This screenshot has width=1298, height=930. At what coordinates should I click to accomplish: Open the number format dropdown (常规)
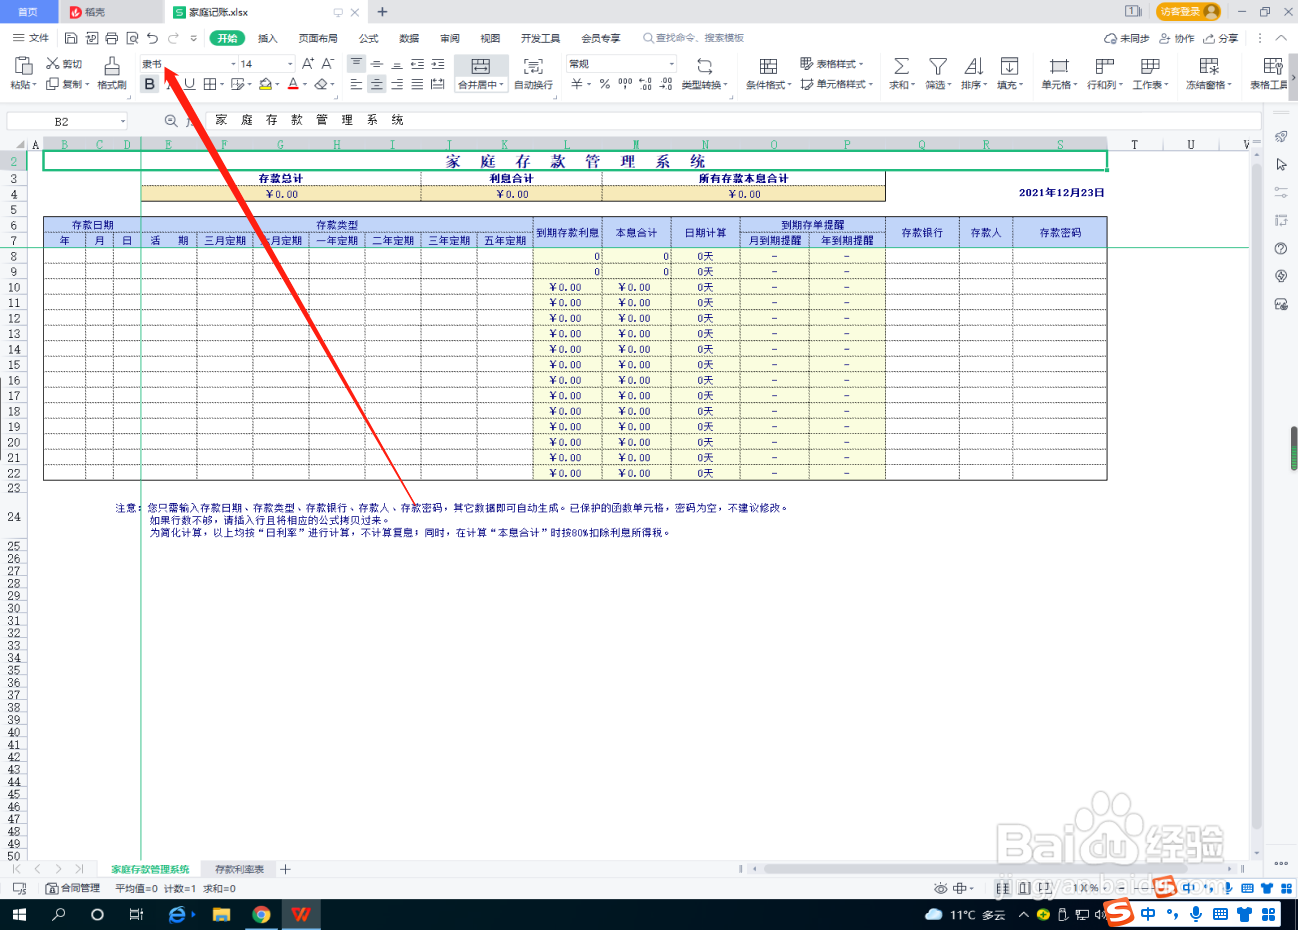click(672, 64)
